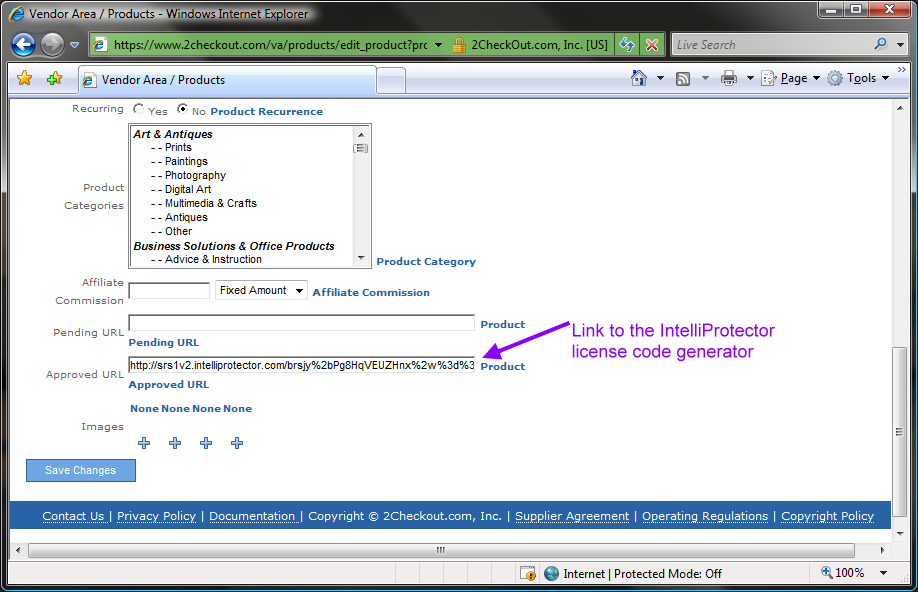This screenshot has height=592, width=918.
Task: Open the Supplier Agreement footer link
Action: click(572, 516)
